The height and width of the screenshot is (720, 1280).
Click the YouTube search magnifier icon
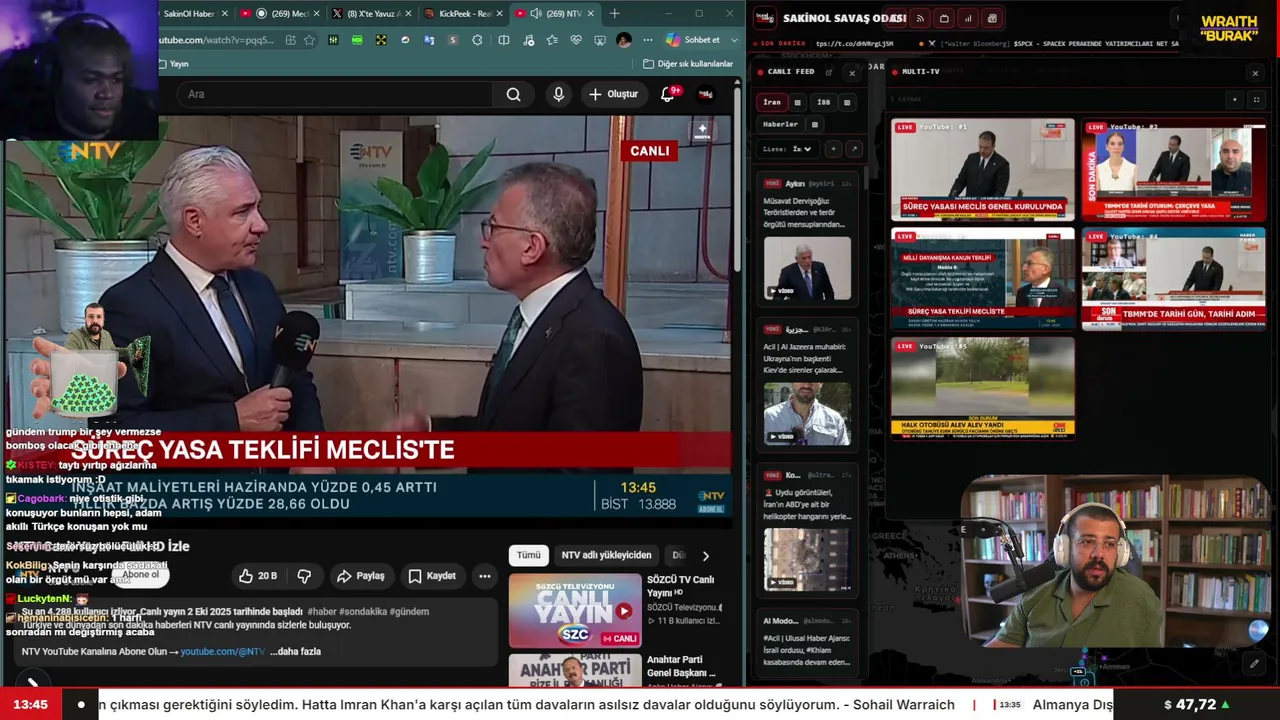pos(513,94)
